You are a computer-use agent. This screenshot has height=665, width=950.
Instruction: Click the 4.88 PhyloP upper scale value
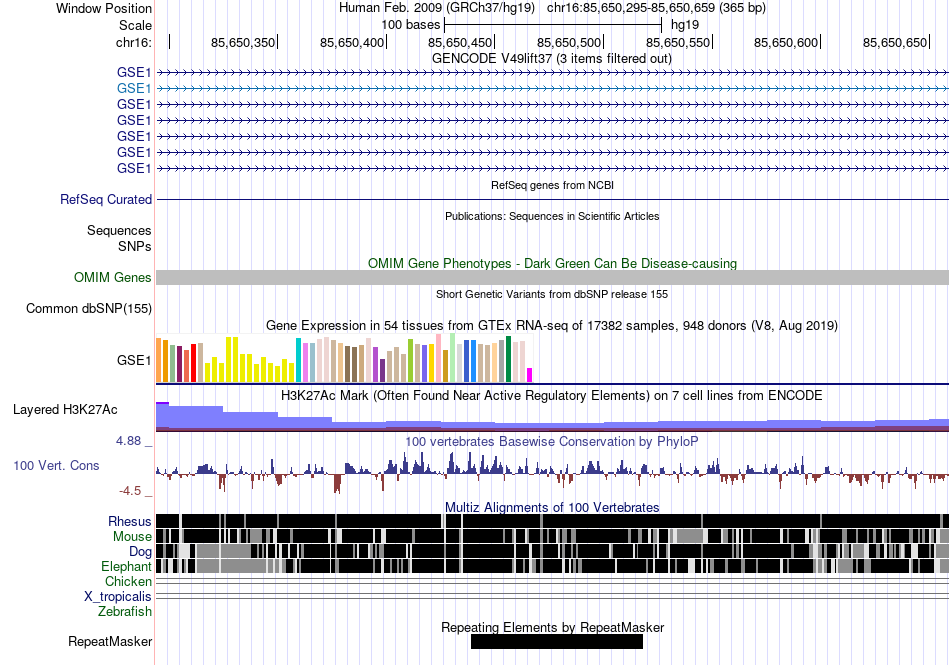point(128,441)
